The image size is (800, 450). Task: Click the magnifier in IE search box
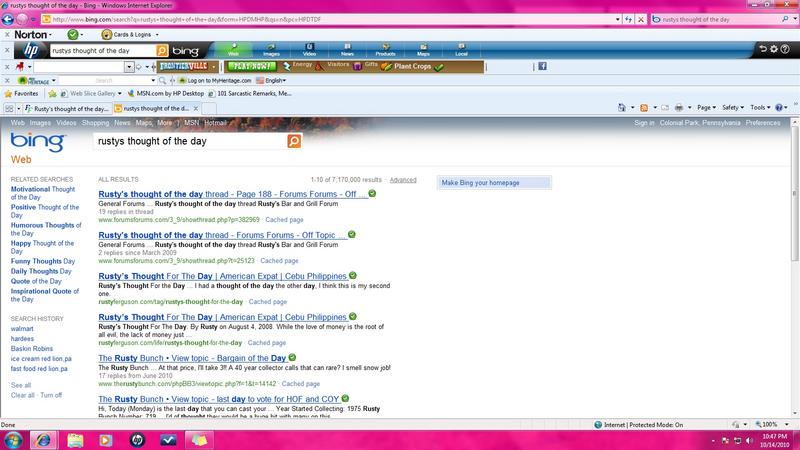click(785, 19)
